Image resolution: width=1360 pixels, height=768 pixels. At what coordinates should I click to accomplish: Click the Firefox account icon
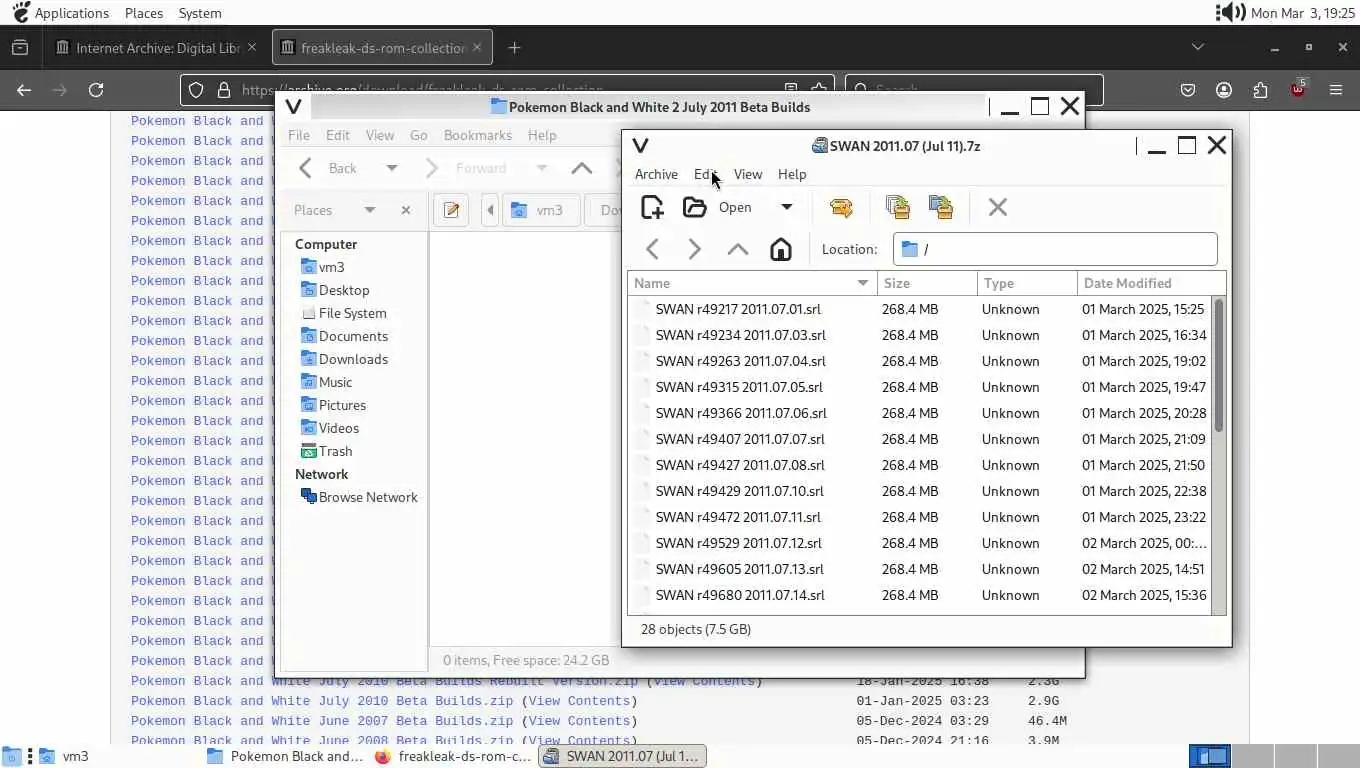pyautogui.click(x=1224, y=90)
